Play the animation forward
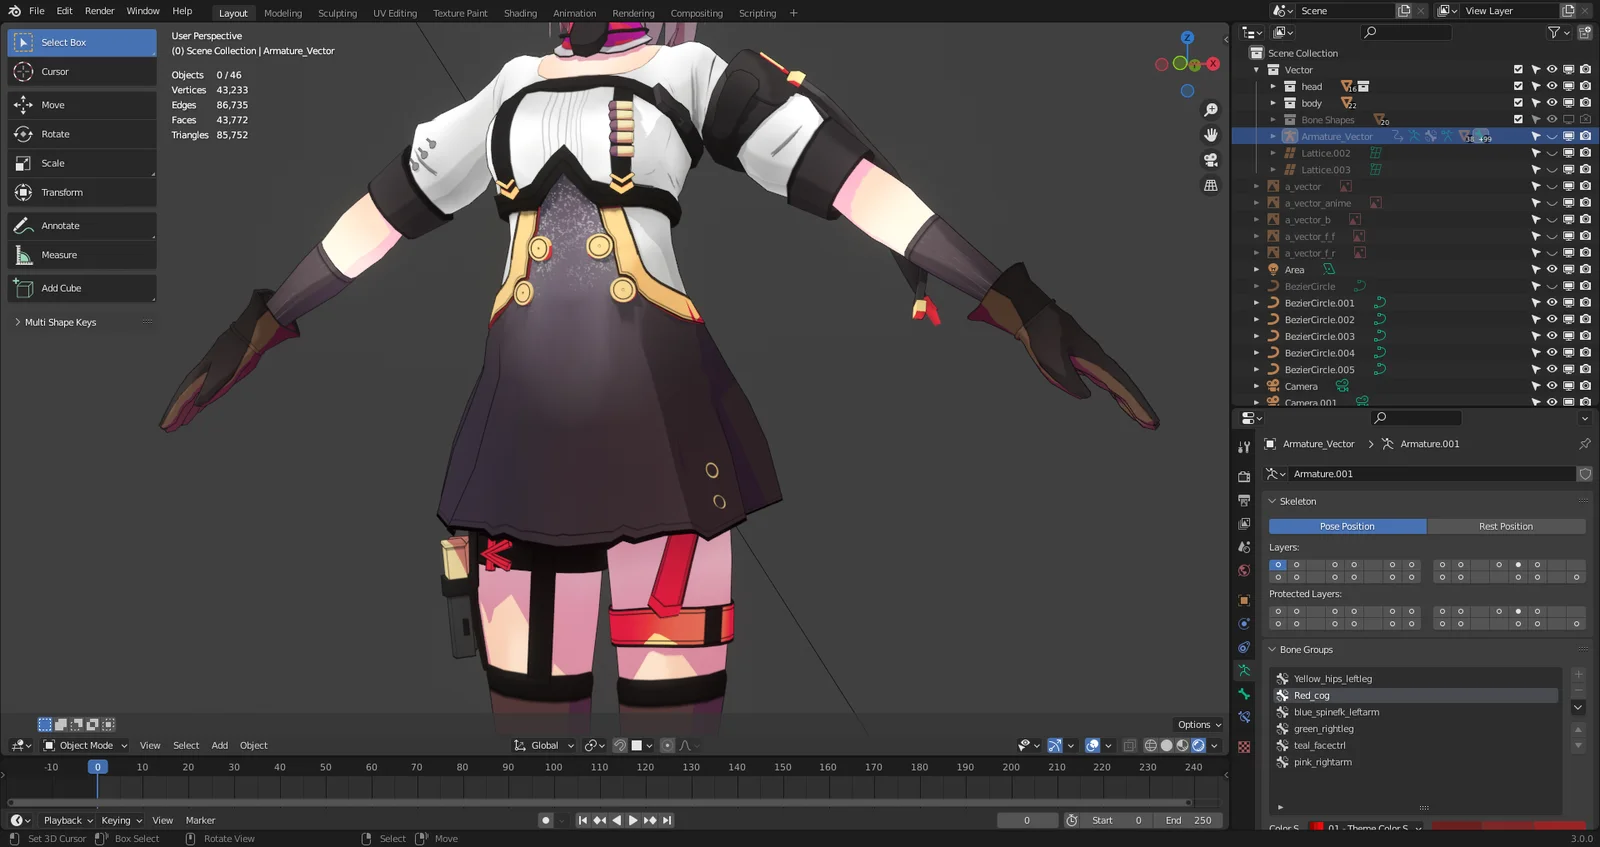The width and height of the screenshot is (1600, 847). (633, 820)
